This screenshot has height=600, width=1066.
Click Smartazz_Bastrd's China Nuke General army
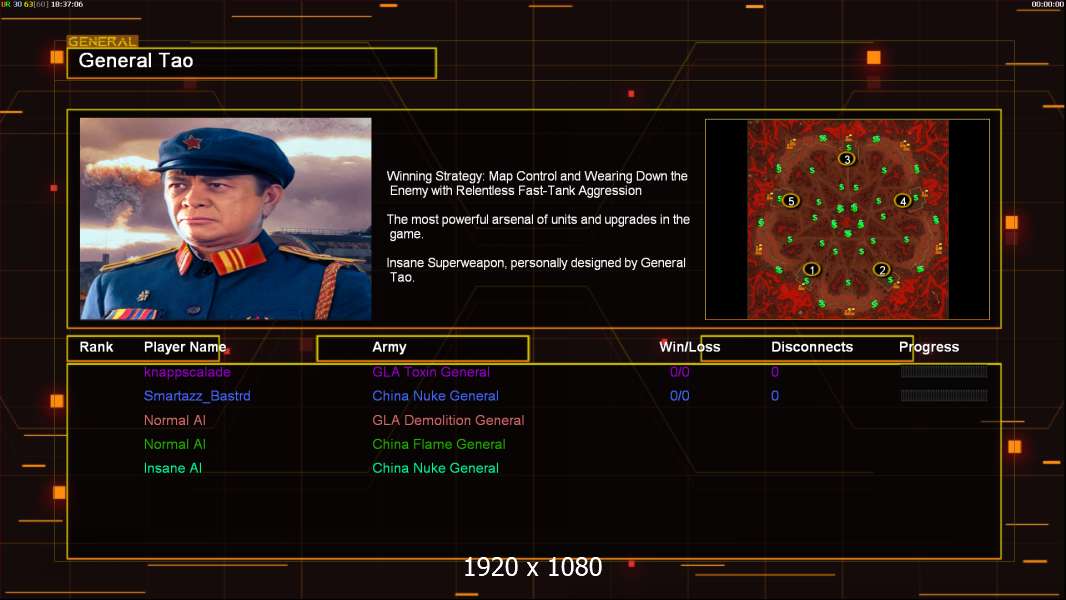[435, 395]
